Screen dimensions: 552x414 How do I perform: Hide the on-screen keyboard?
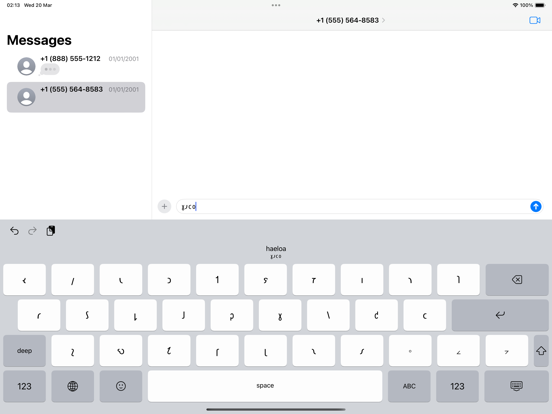(x=516, y=386)
